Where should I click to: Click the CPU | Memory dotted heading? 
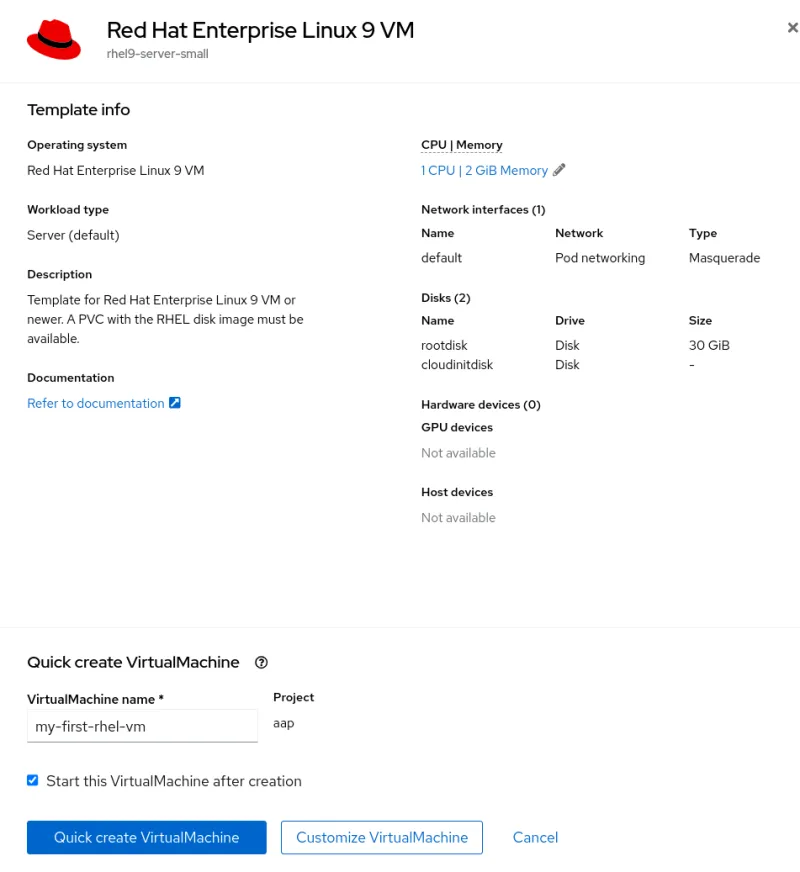coord(462,144)
